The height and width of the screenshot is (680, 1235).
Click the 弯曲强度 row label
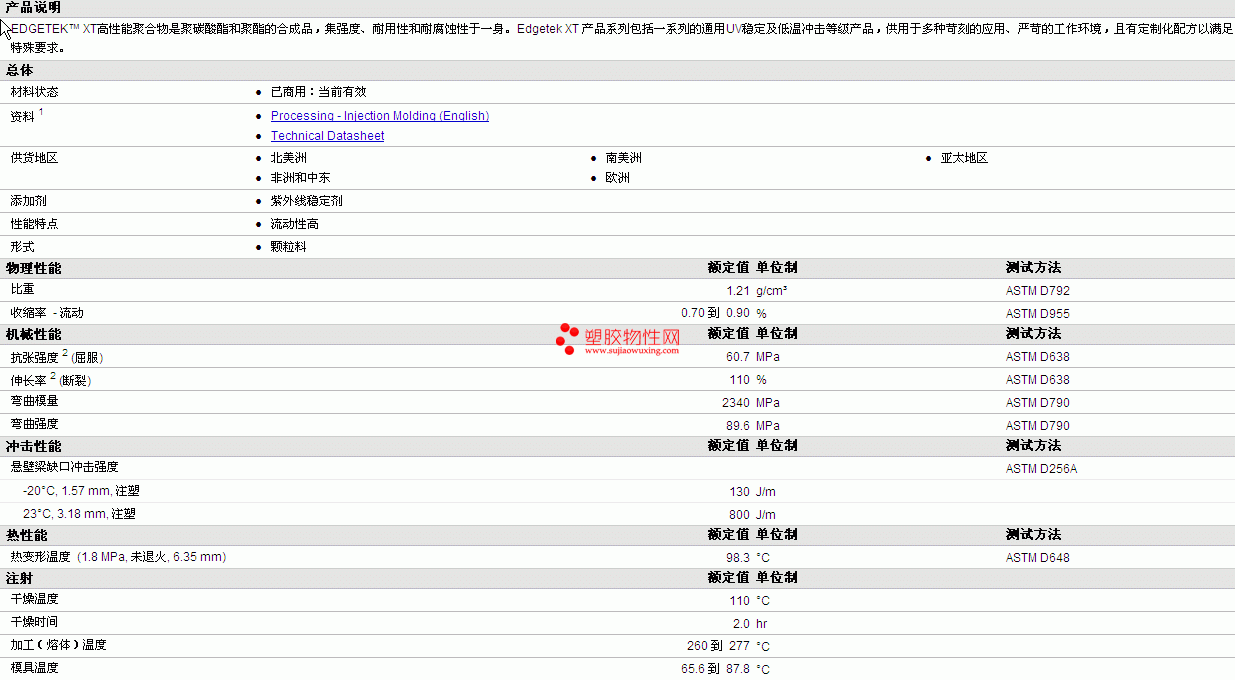click(x=35, y=424)
